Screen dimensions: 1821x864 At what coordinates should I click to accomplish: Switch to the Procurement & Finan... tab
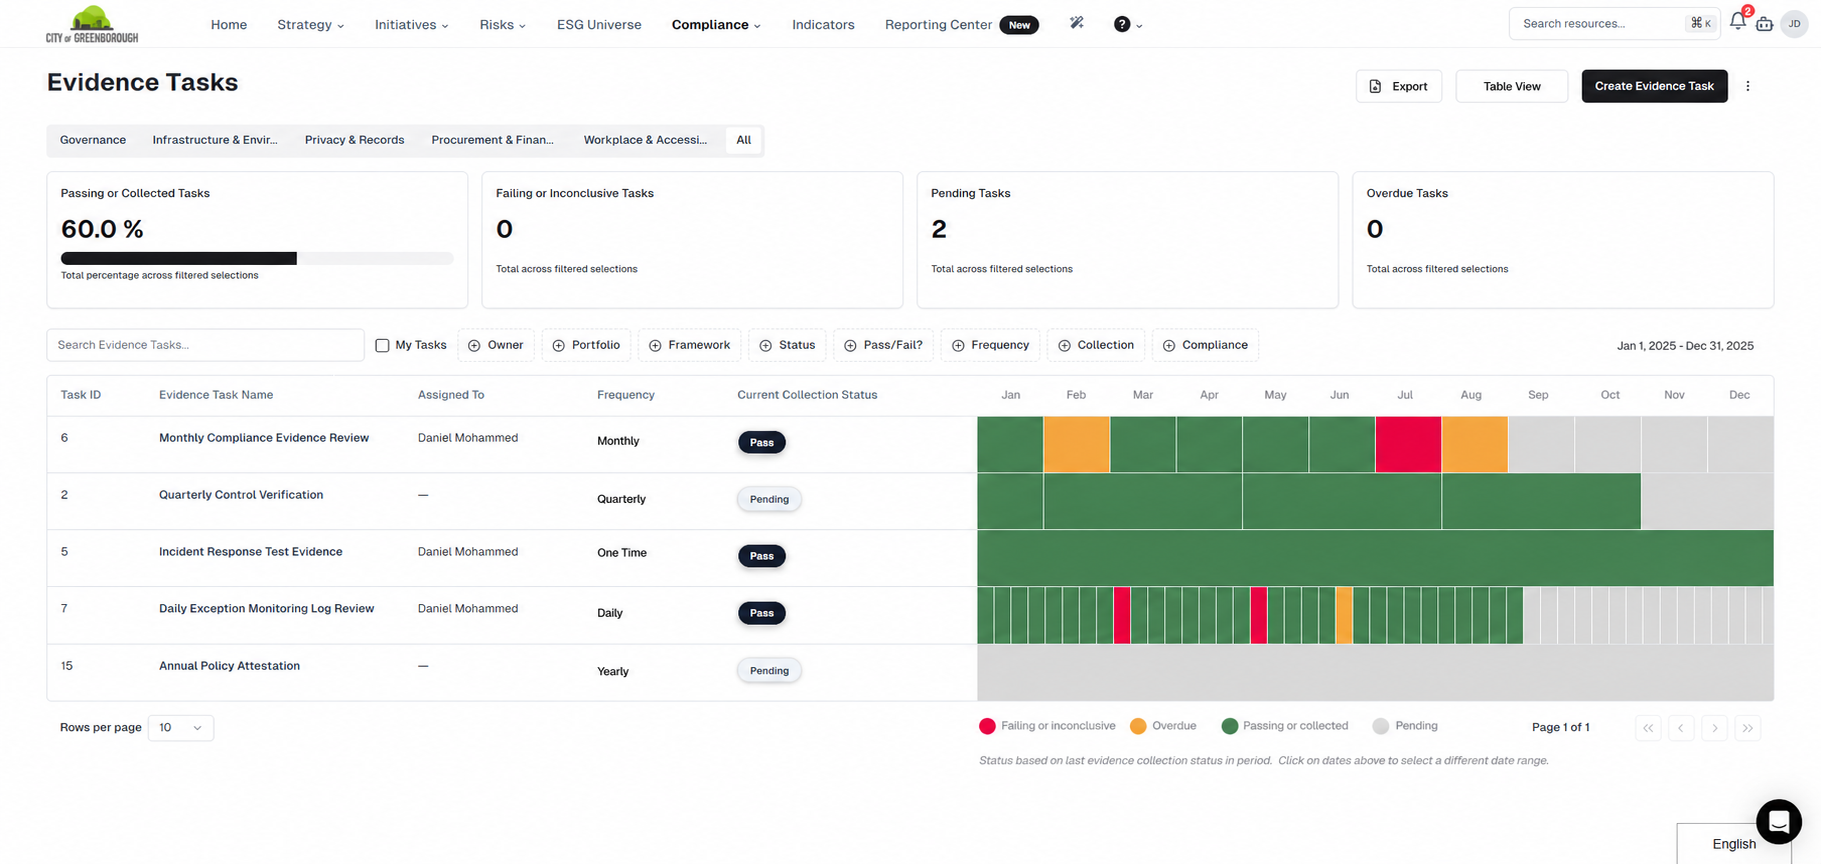(493, 140)
